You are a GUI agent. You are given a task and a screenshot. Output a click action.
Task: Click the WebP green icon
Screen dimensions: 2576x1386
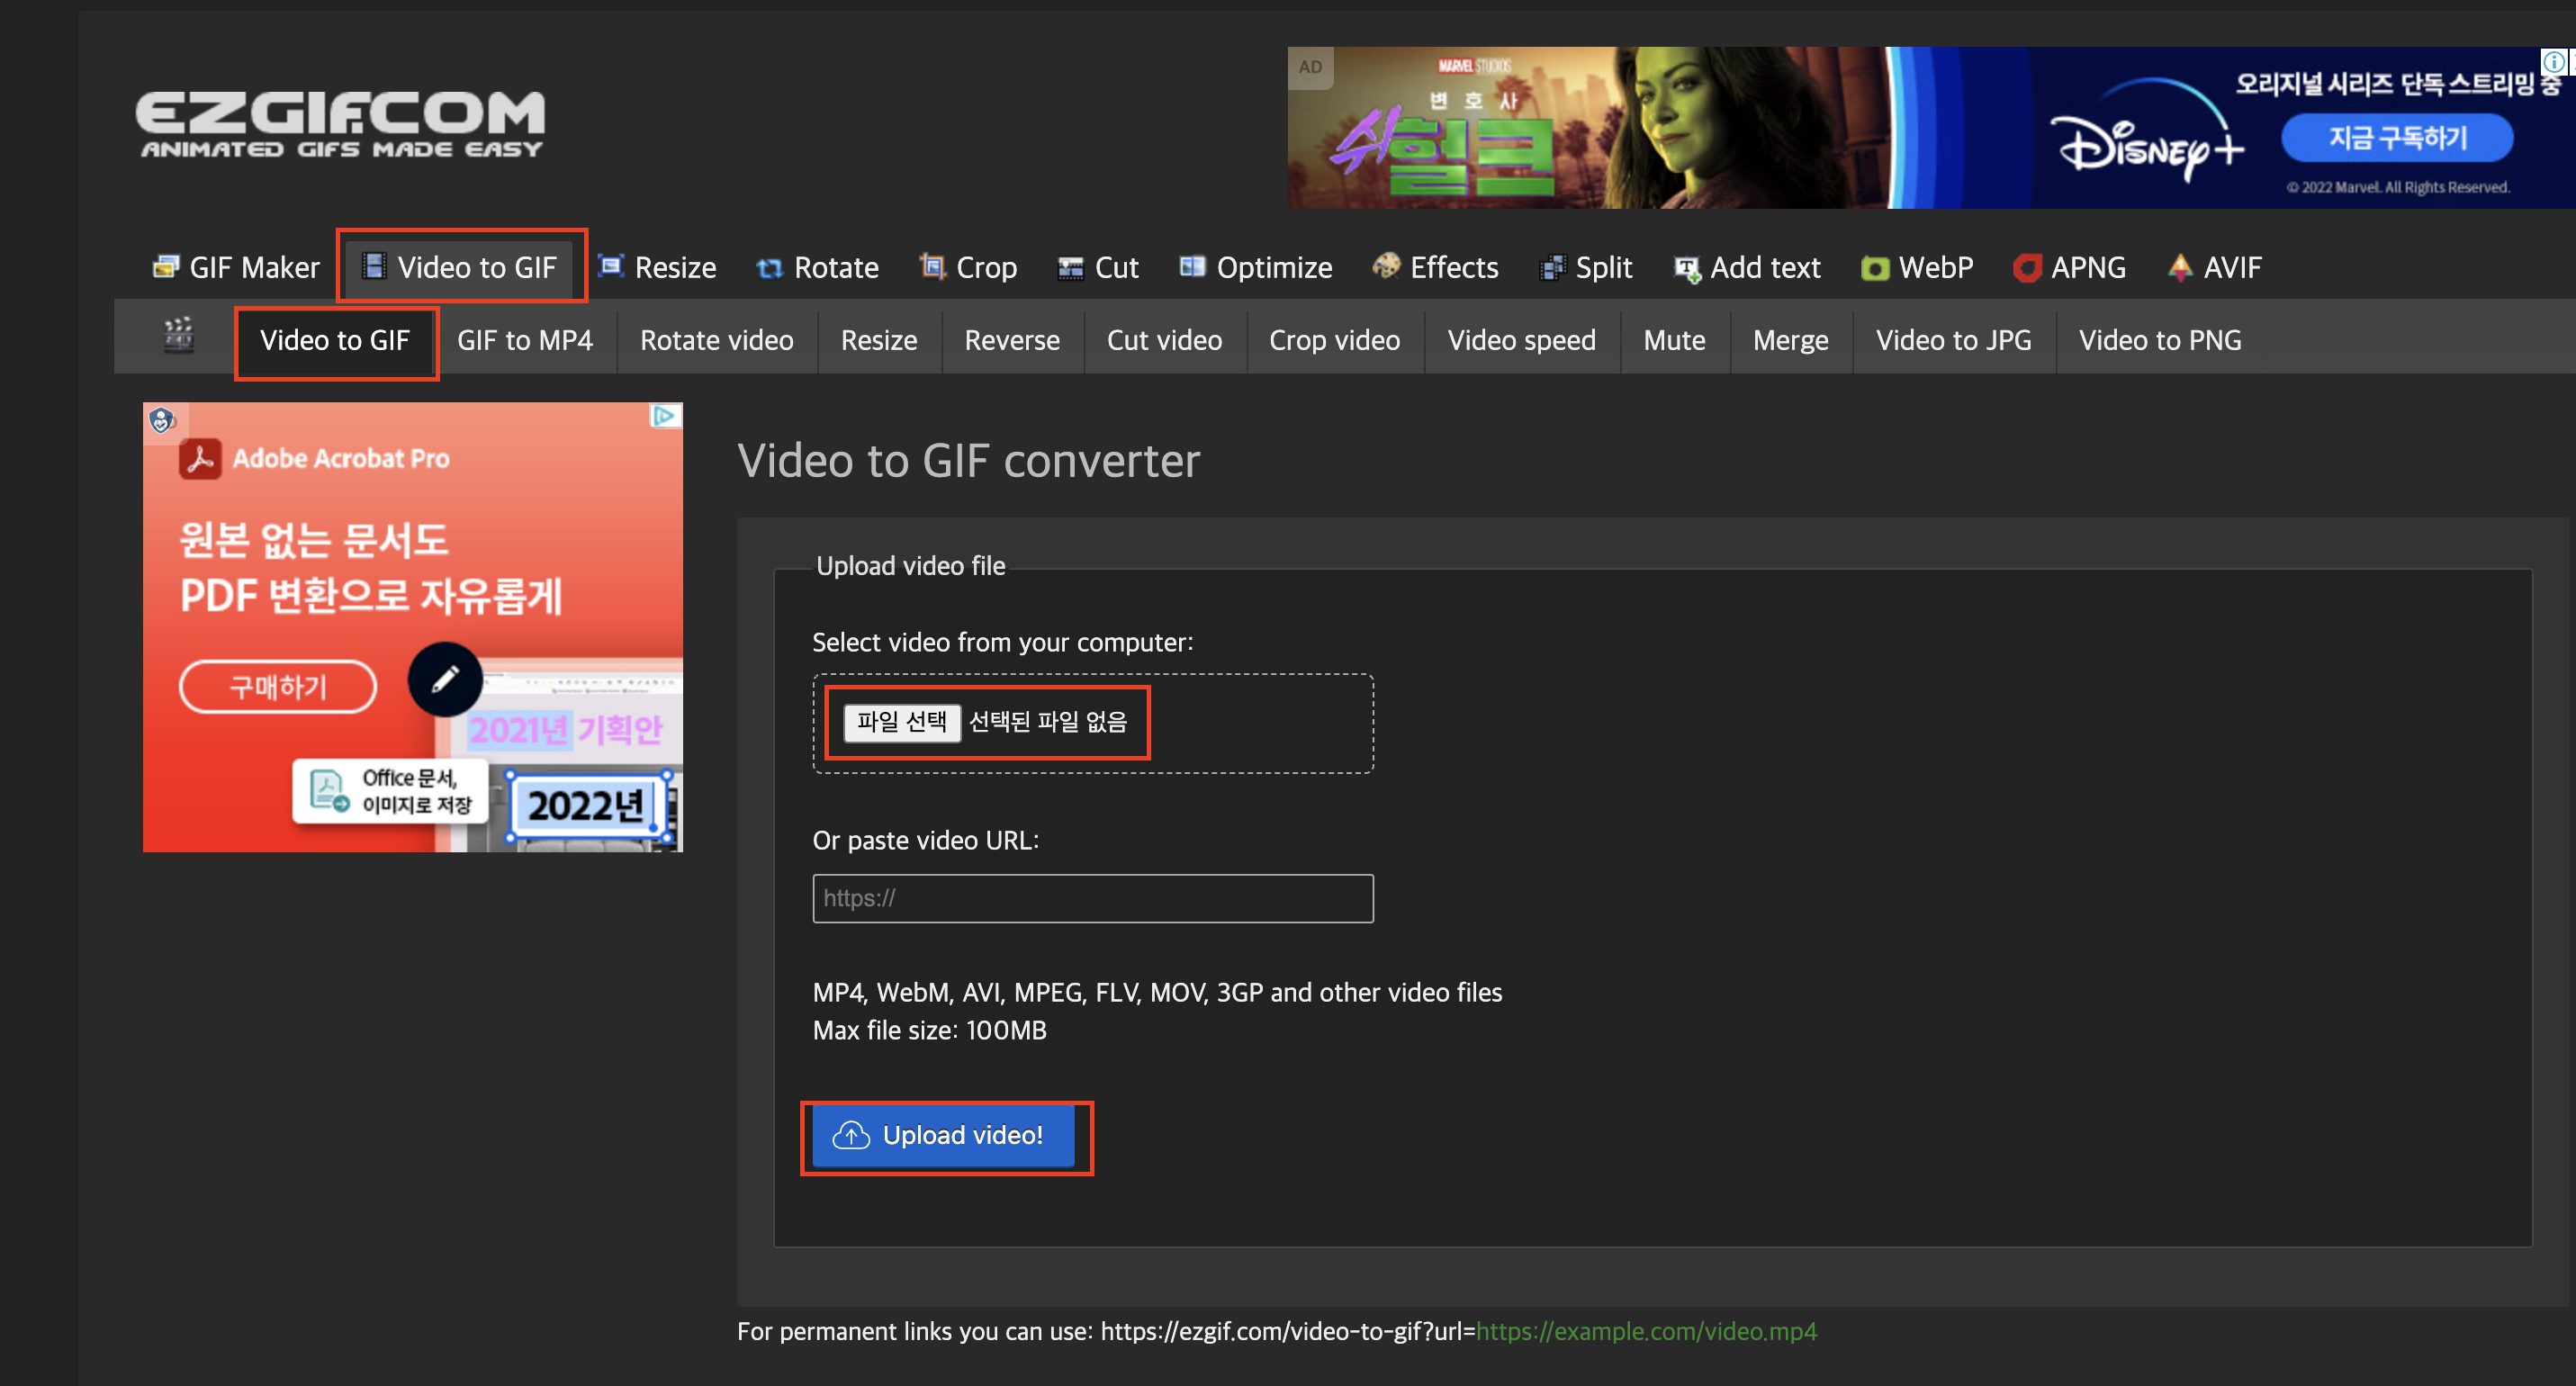click(x=1874, y=268)
